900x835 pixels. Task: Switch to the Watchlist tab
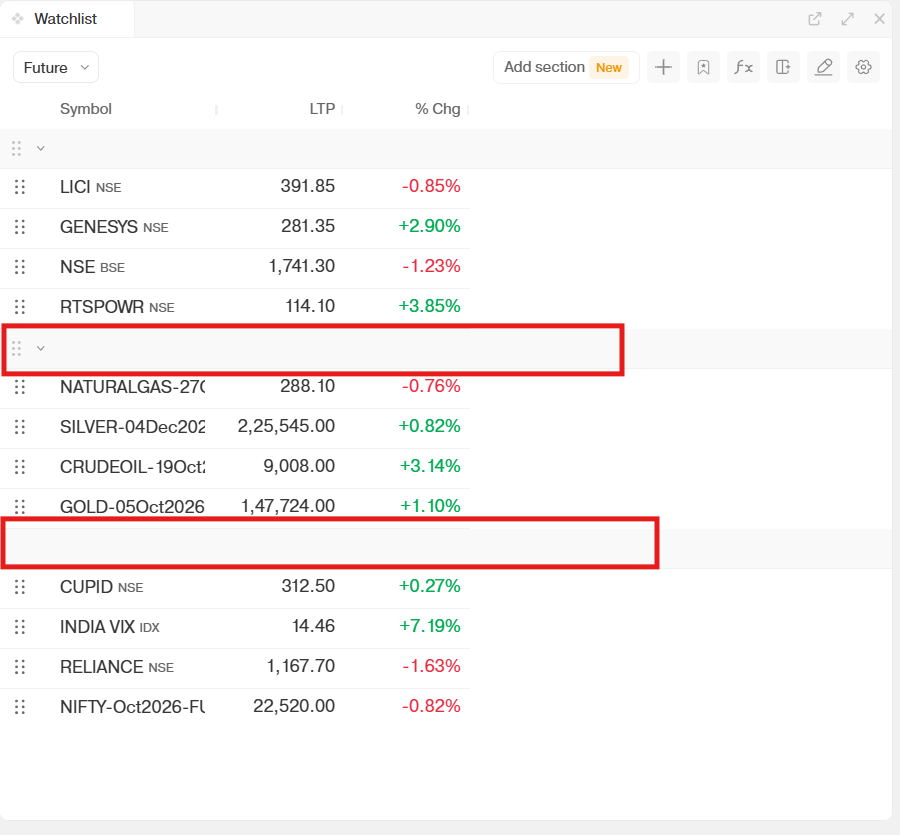pyautogui.click(x=66, y=19)
